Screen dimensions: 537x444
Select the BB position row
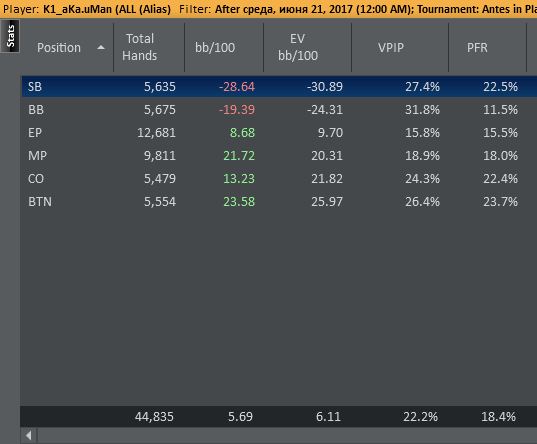279,110
